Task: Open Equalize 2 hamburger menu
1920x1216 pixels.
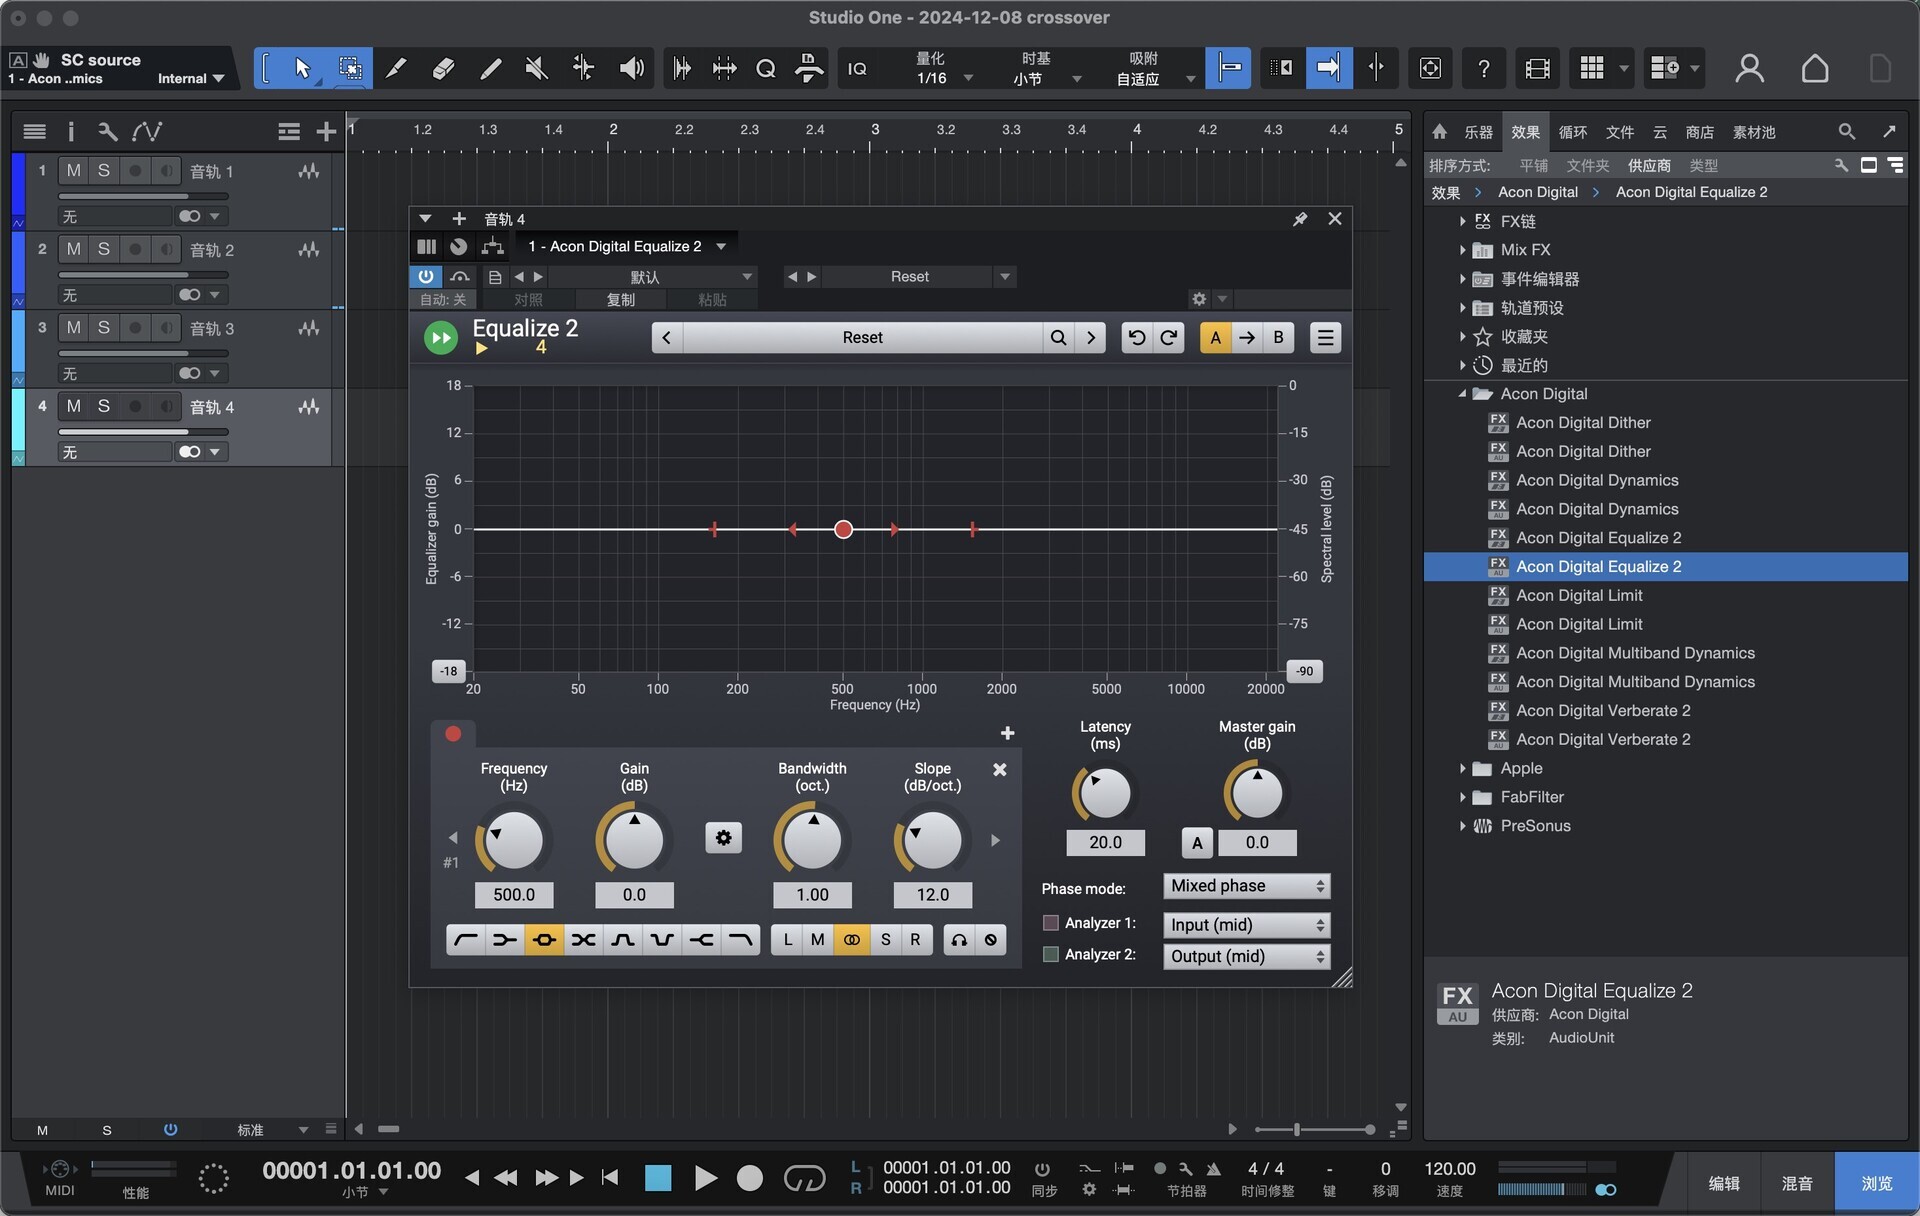Action: point(1325,337)
